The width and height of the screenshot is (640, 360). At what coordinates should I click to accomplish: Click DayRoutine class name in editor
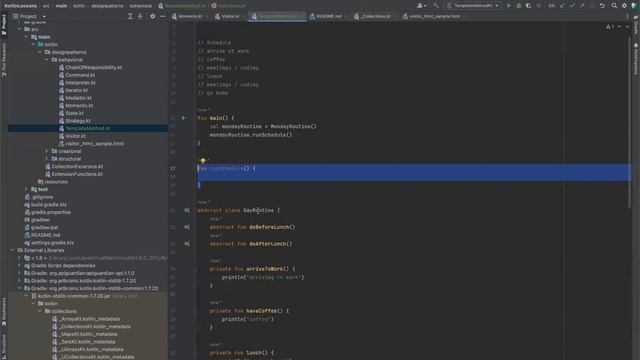(x=258, y=210)
